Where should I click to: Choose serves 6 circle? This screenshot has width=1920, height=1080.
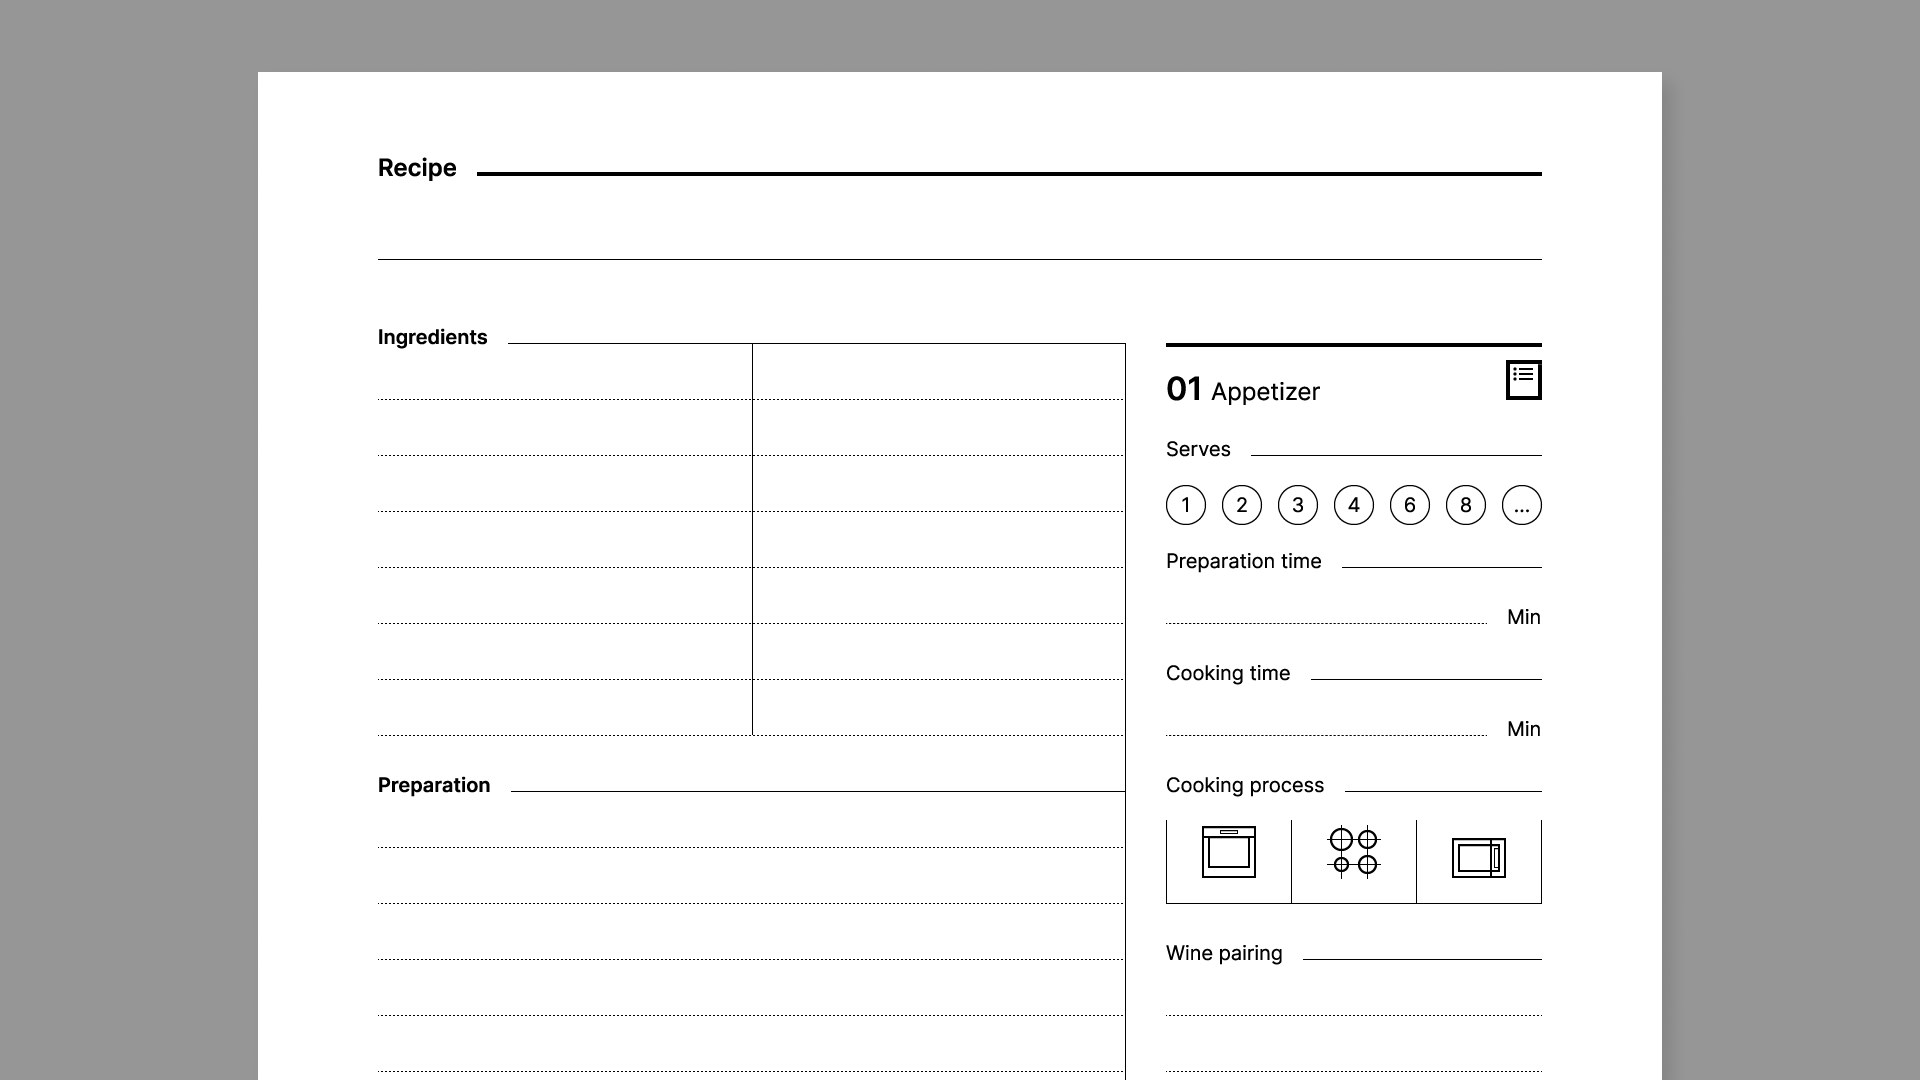(1409, 505)
